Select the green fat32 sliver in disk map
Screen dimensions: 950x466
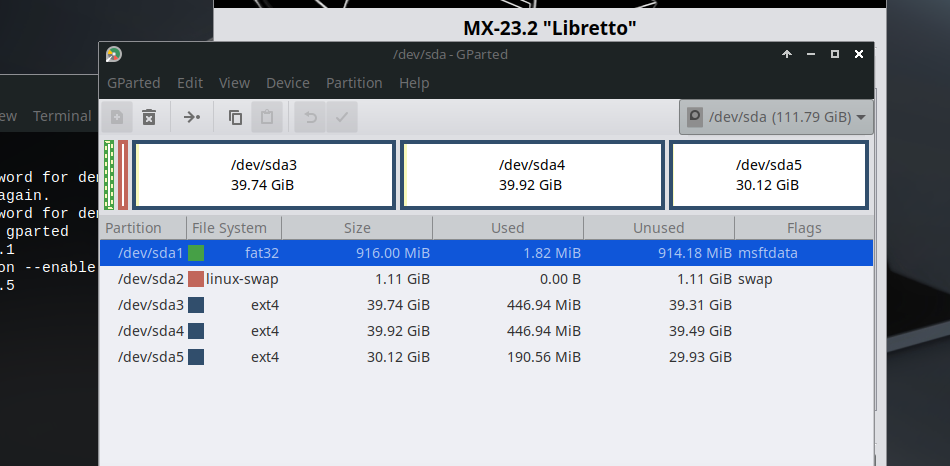pyautogui.click(x=109, y=175)
